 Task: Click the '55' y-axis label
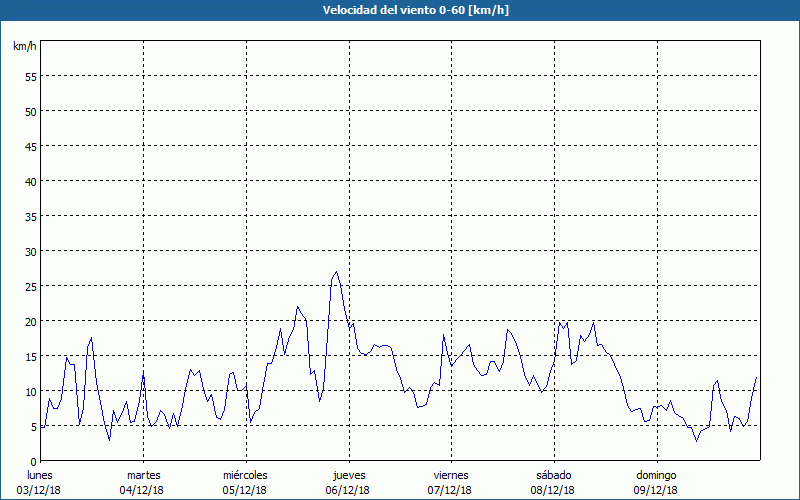tap(31, 77)
